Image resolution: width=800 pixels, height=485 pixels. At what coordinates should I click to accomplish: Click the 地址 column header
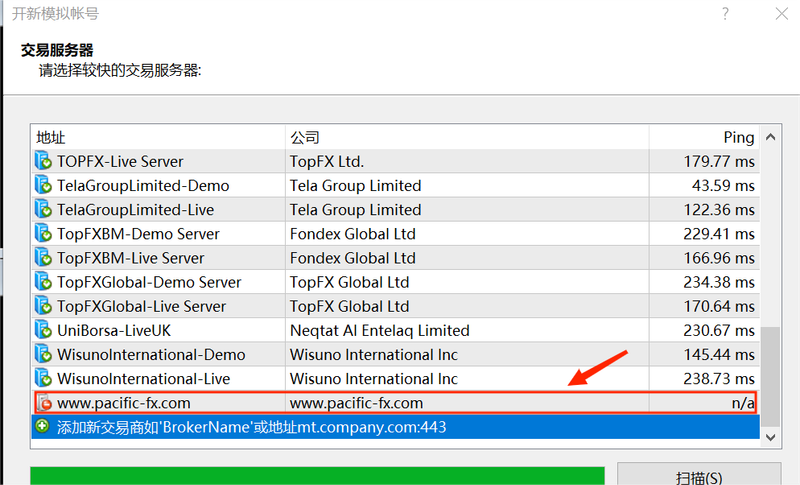coord(158,137)
